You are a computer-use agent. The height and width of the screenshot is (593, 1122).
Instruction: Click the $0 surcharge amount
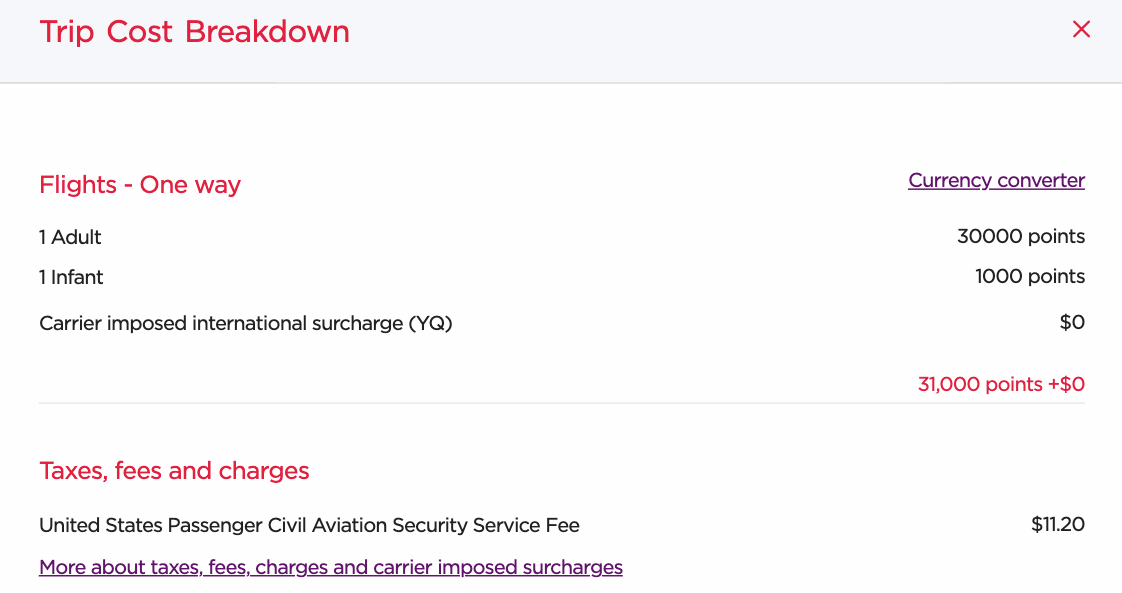pos(1072,323)
